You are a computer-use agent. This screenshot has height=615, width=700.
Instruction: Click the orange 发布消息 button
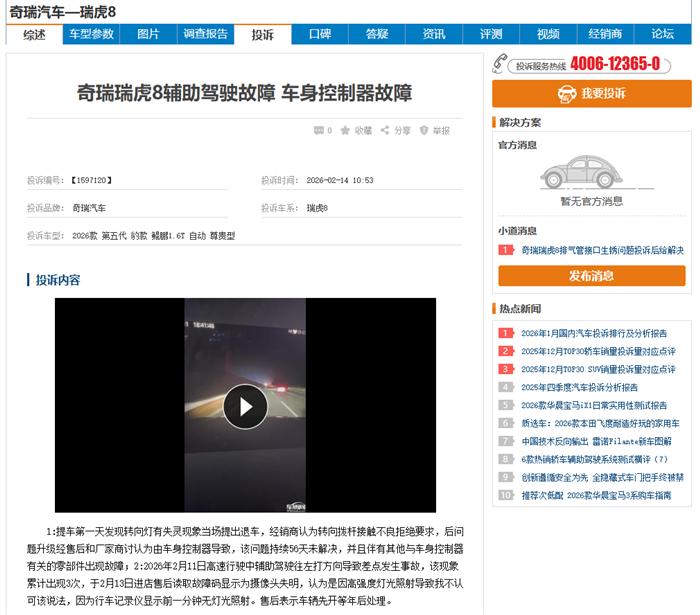[x=591, y=276]
